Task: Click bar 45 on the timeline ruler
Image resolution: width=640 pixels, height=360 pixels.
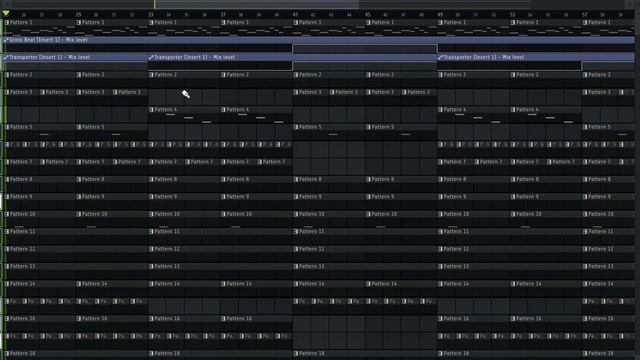Action: click(367, 15)
